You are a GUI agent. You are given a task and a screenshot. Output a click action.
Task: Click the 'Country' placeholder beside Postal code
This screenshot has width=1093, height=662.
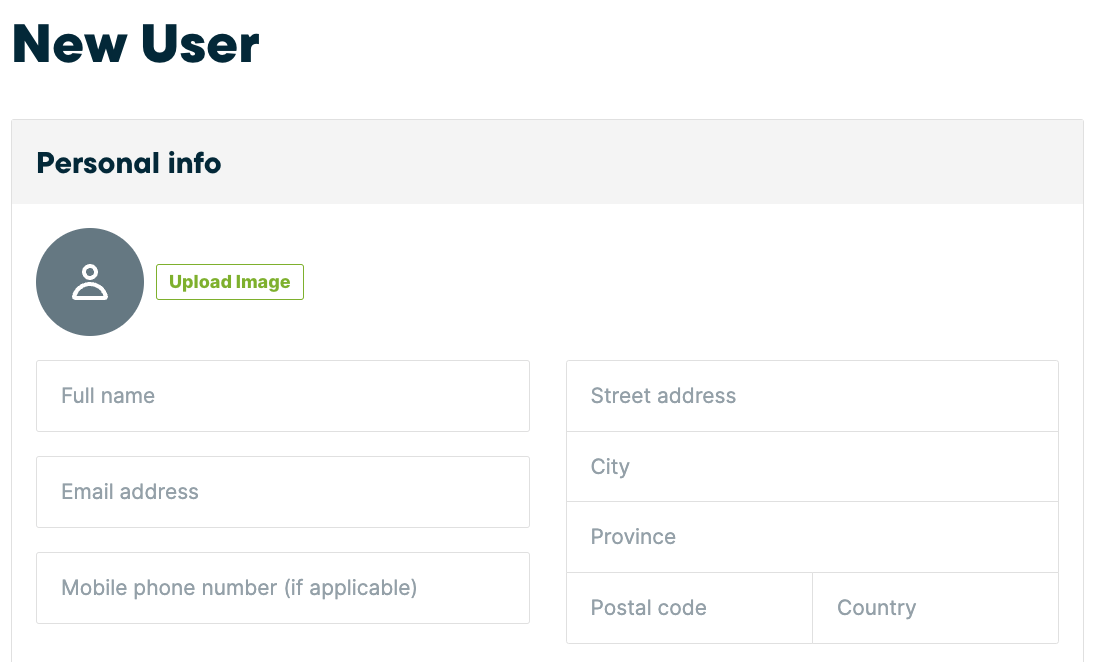[x=876, y=608]
